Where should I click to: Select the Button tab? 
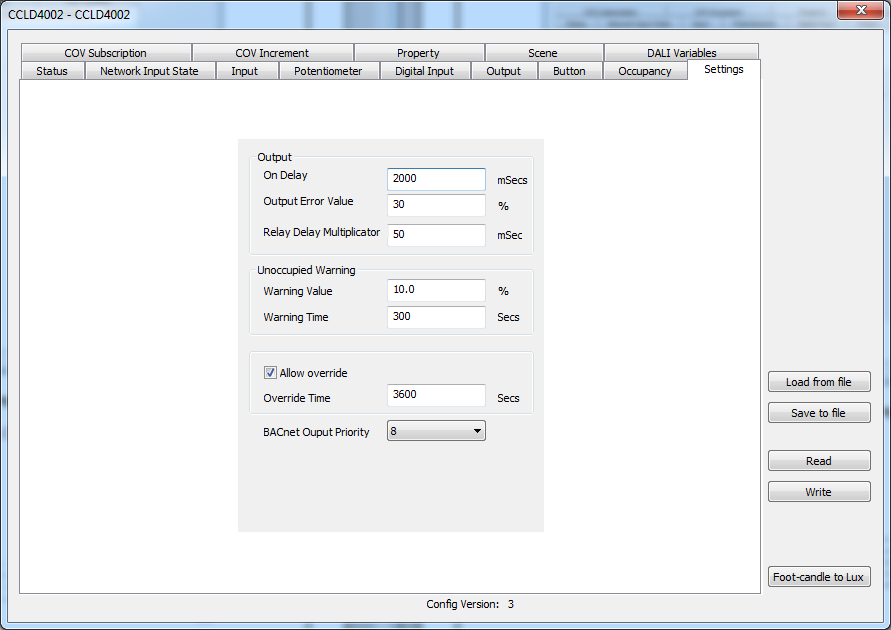569,71
